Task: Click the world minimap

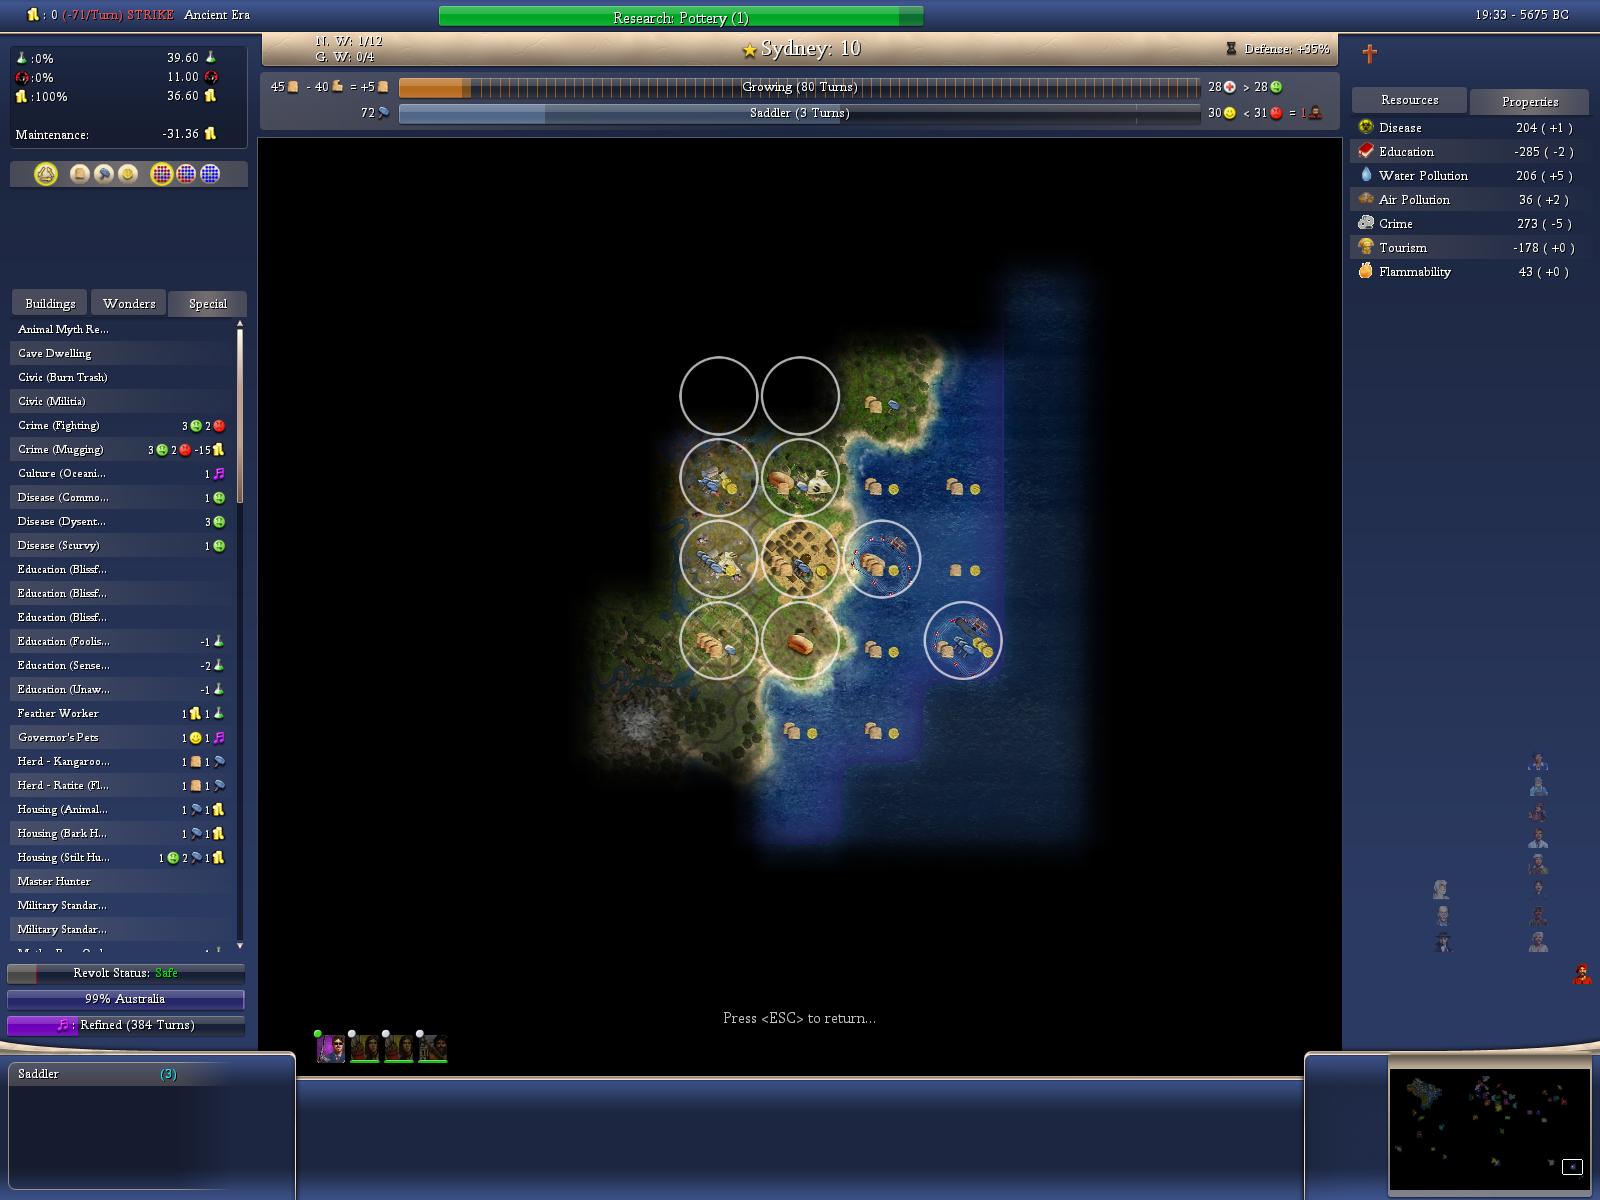Action: [1489, 1128]
